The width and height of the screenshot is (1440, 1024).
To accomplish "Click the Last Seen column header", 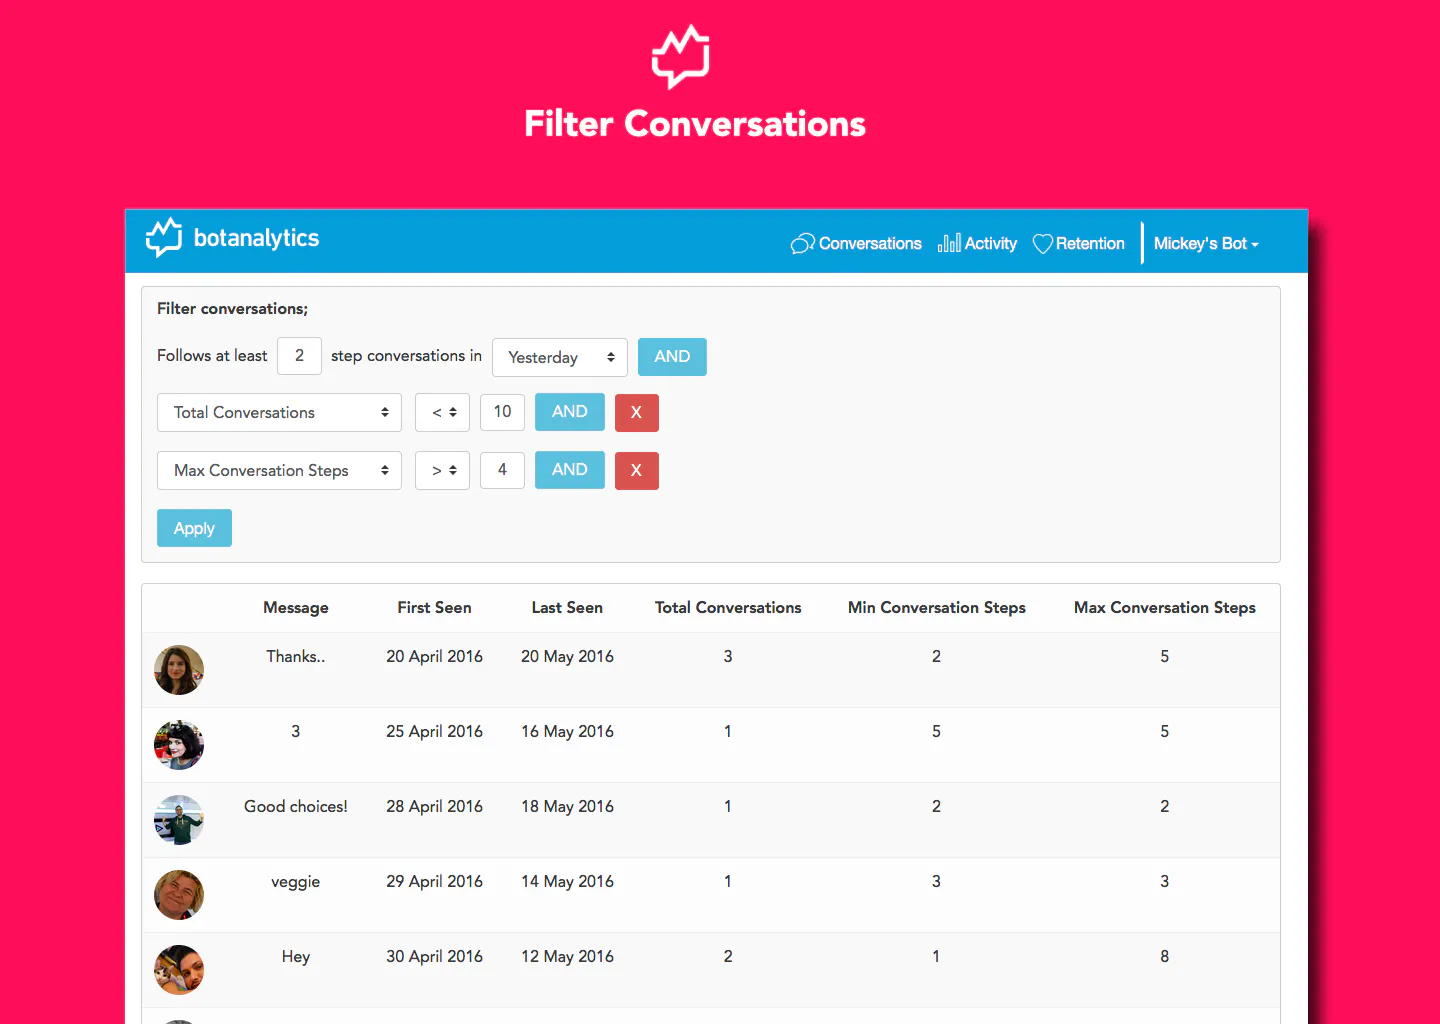I will click(567, 607).
